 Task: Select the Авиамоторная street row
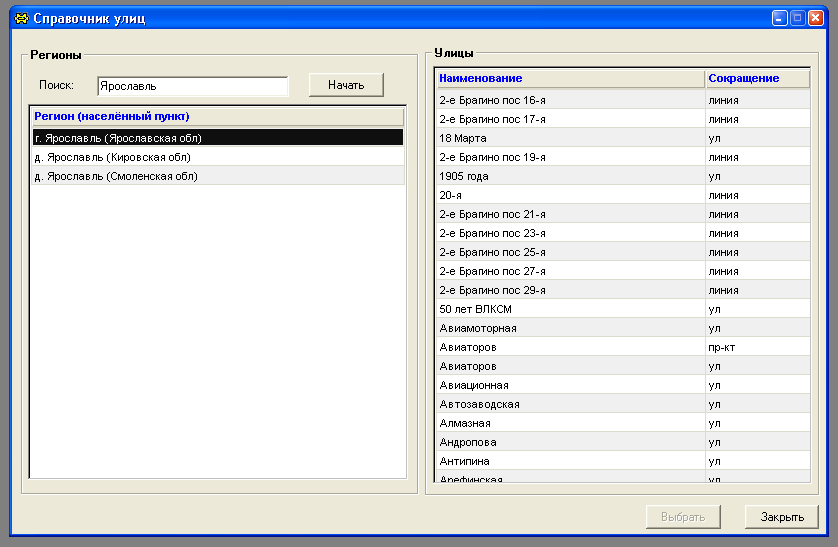(570, 328)
